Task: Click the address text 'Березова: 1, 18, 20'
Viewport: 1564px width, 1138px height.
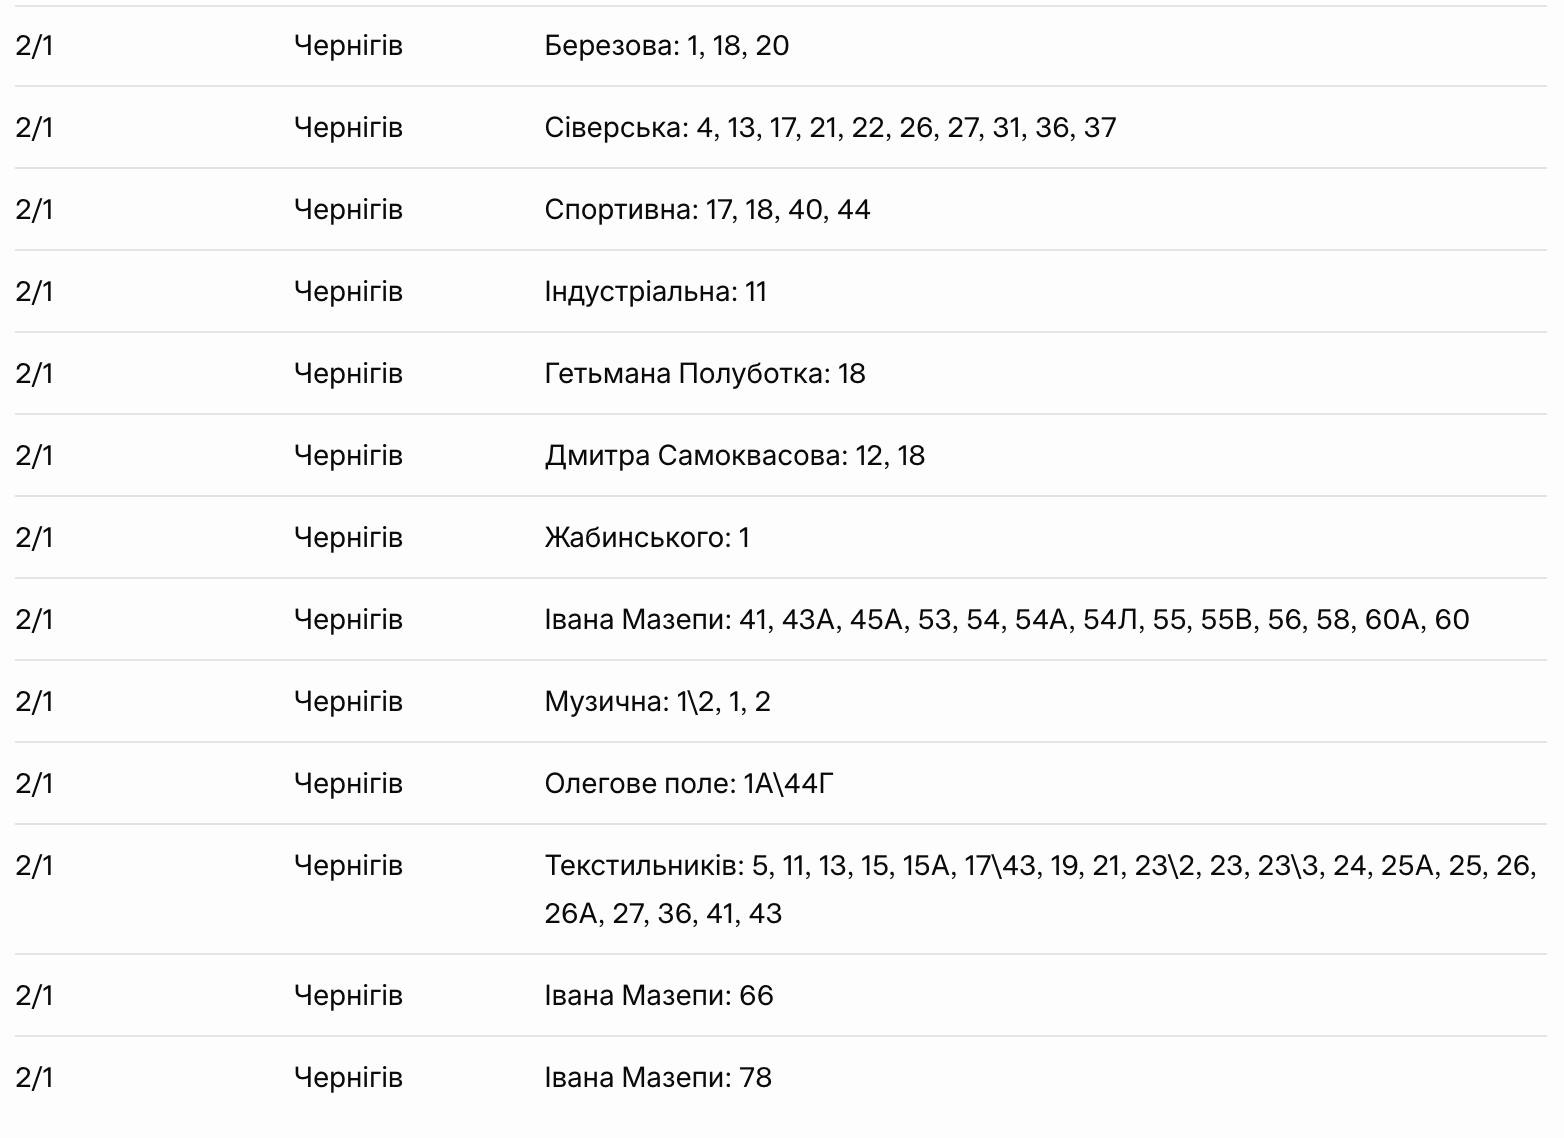Action: pyautogui.click(x=666, y=46)
